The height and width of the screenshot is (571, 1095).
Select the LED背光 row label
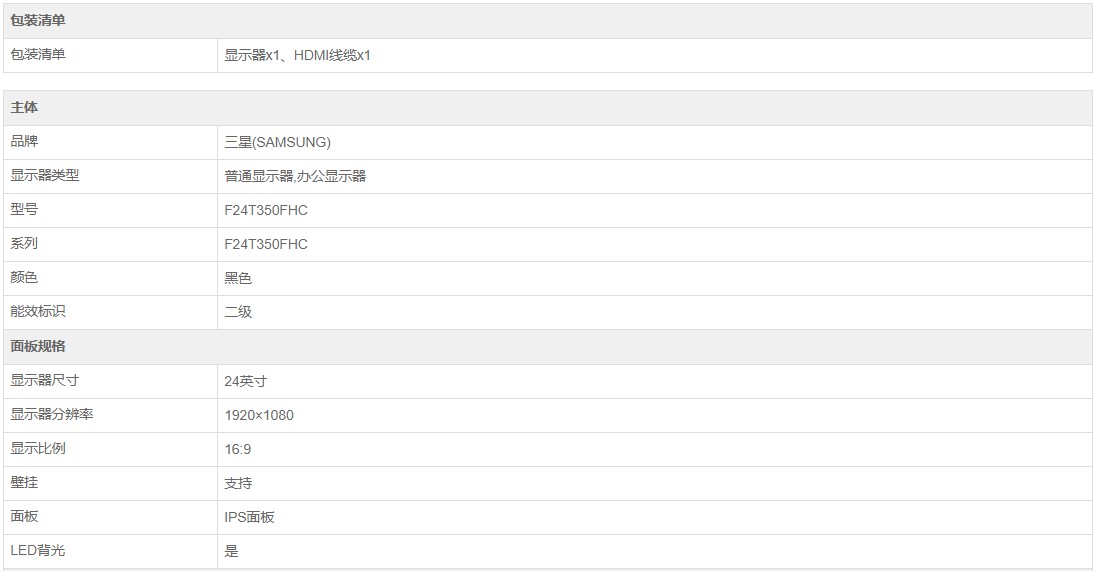coord(37,551)
